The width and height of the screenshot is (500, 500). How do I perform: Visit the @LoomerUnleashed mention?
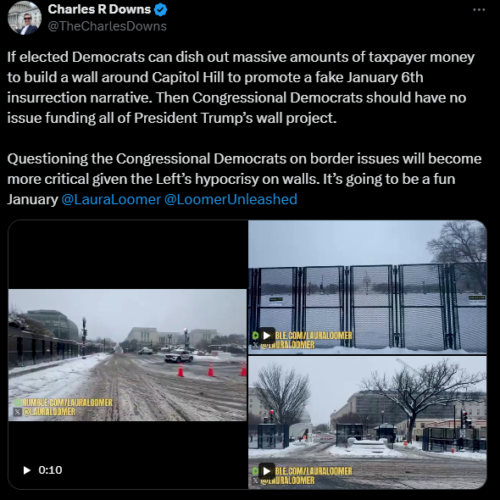click(231, 199)
